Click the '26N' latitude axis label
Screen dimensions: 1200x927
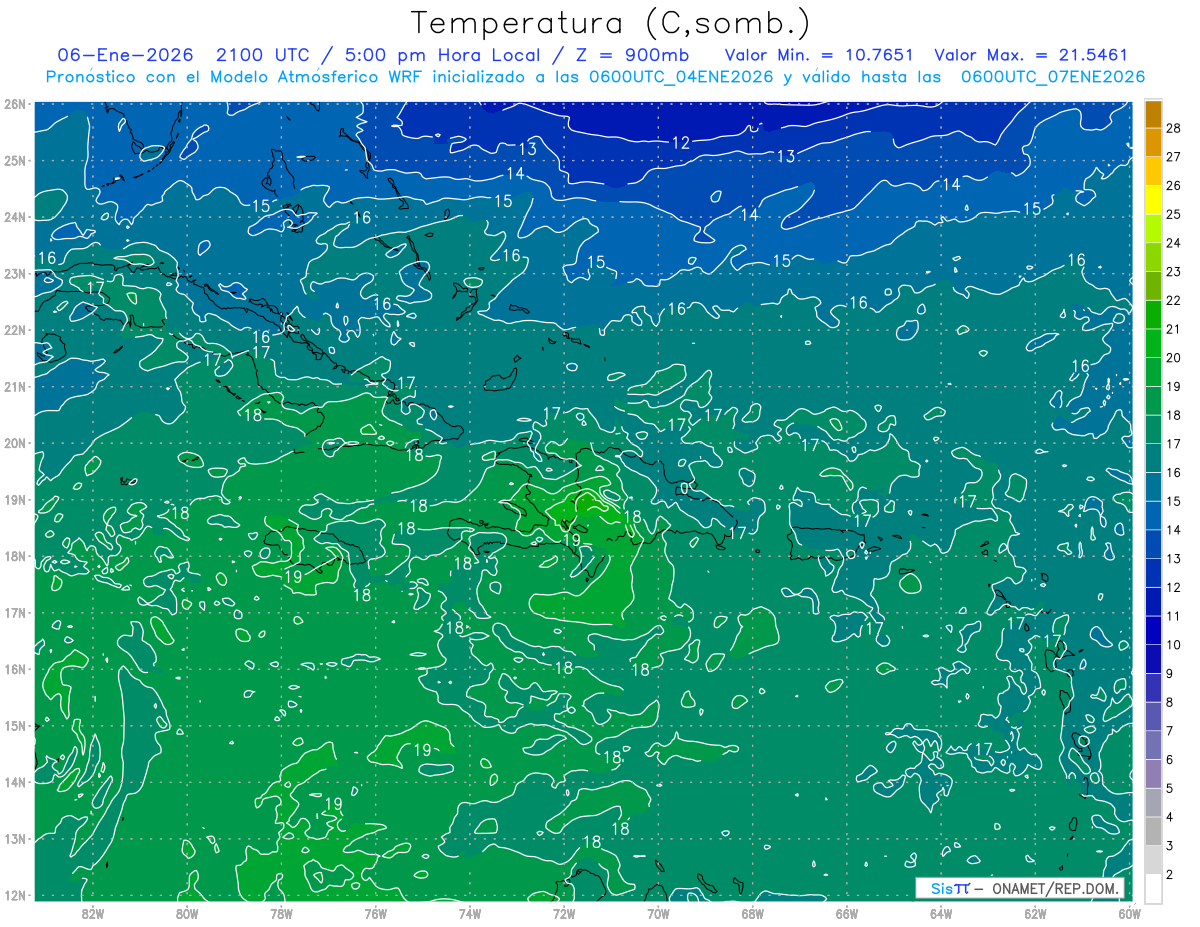point(15,104)
